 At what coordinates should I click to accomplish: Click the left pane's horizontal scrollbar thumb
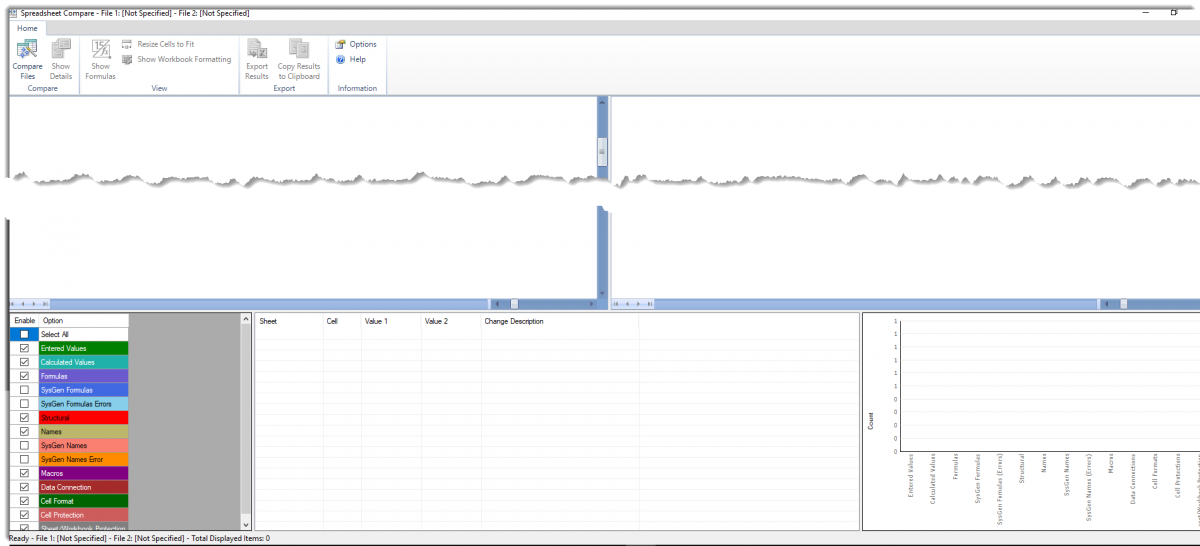point(515,304)
